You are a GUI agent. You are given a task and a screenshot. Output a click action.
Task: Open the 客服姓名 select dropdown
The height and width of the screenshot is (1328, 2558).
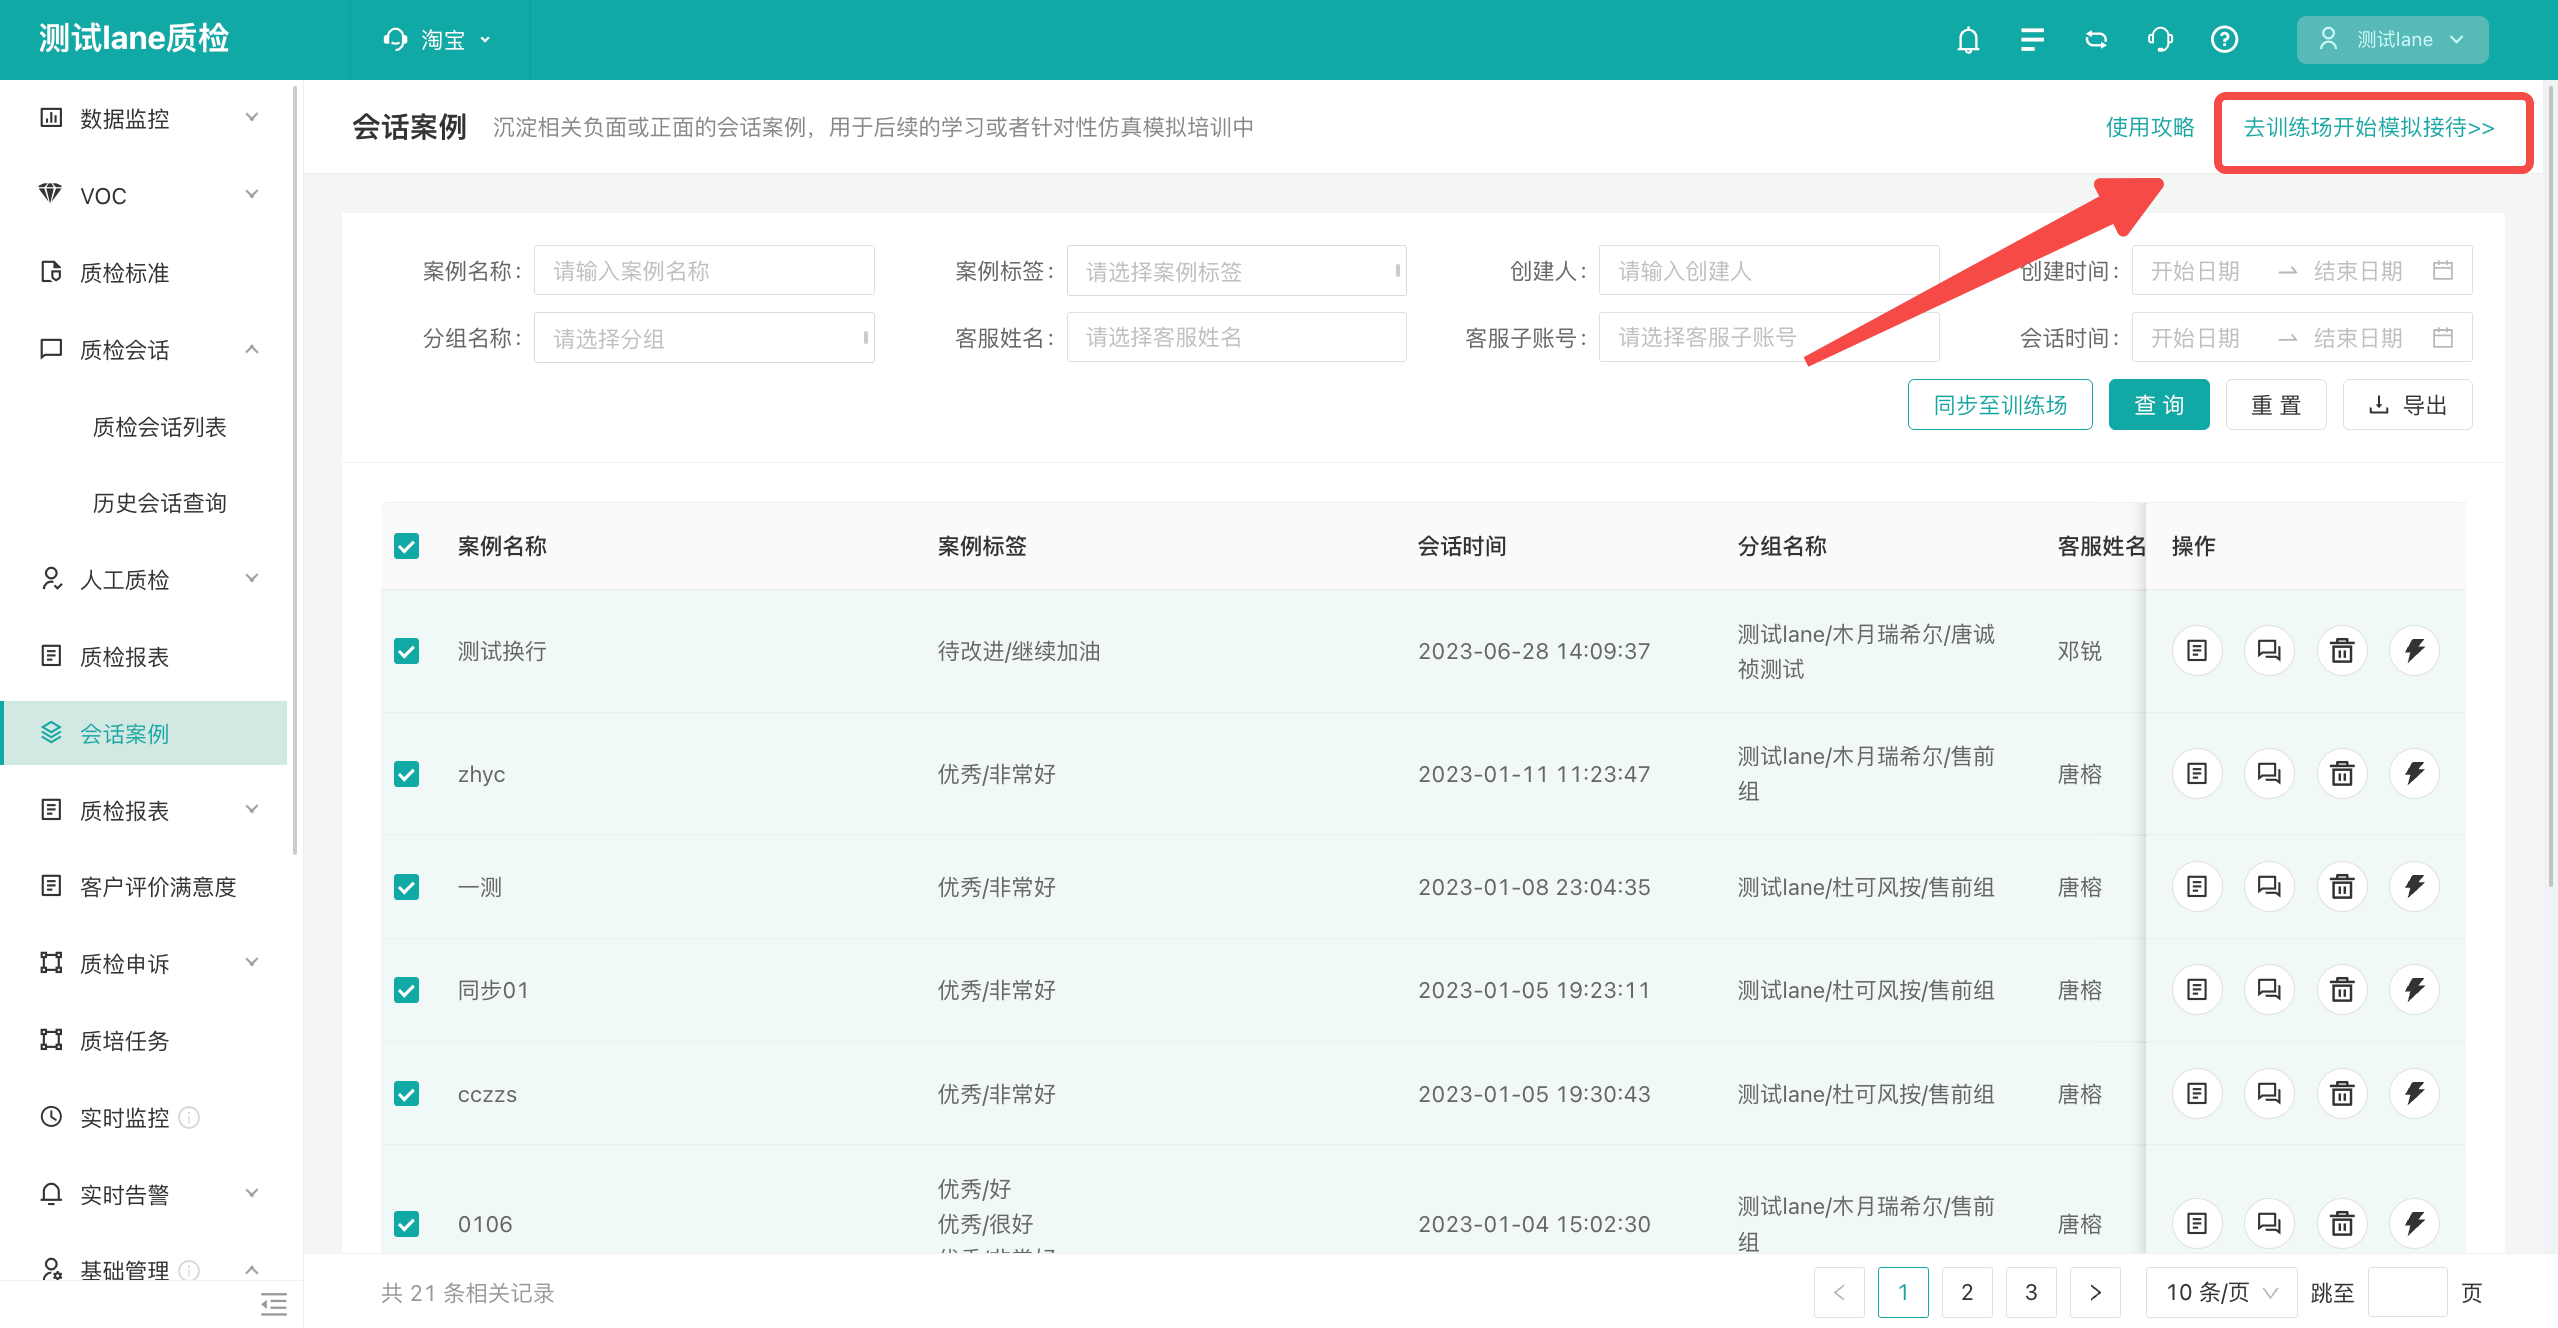point(1236,337)
